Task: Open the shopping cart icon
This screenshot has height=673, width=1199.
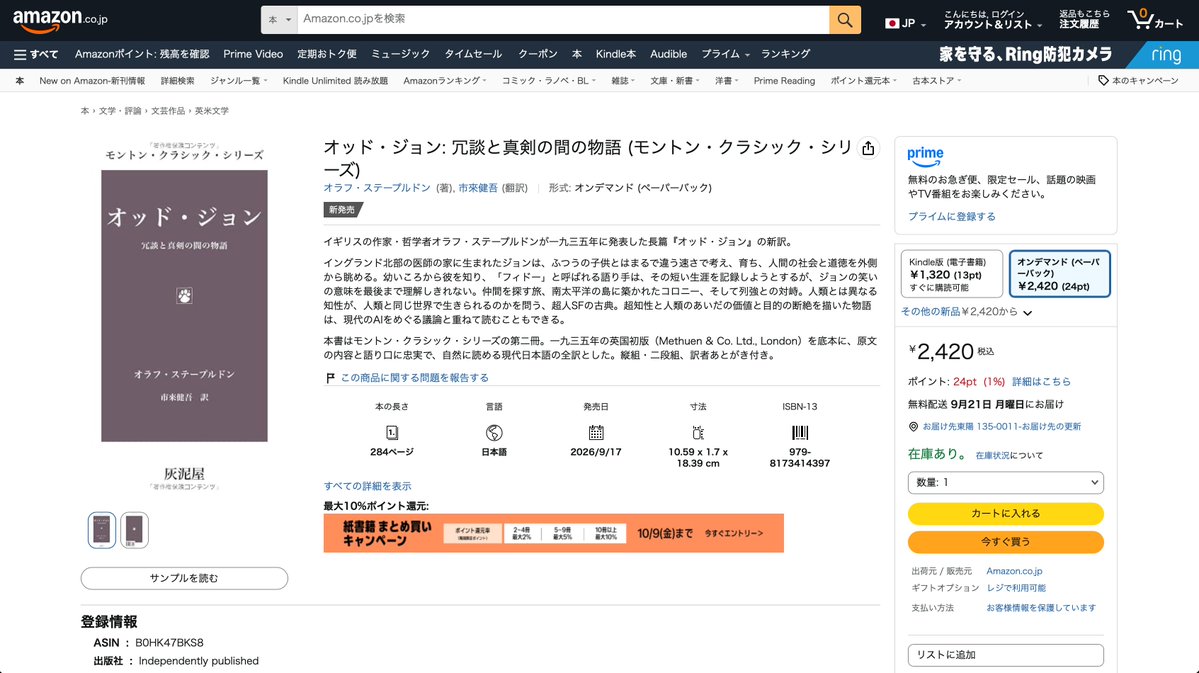Action: coord(1155,20)
